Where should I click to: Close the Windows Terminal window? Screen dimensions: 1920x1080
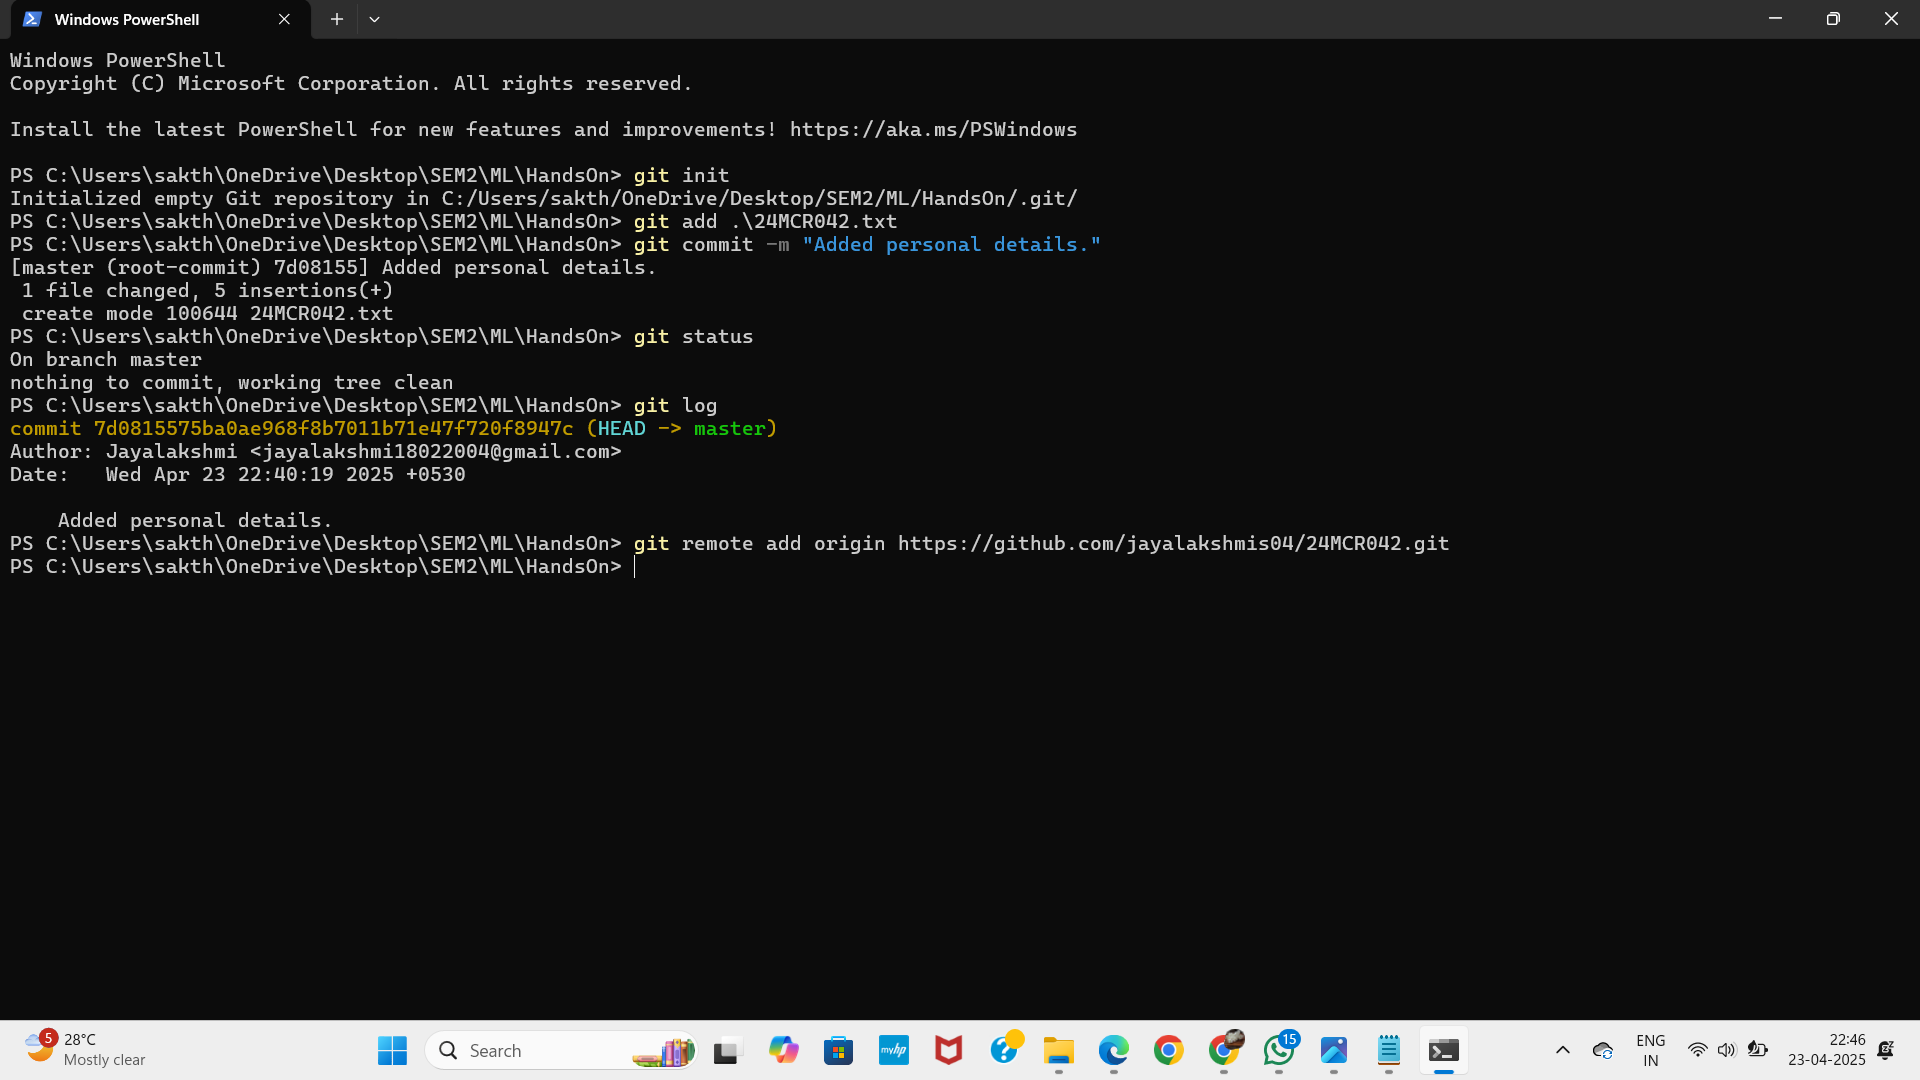(x=1891, y=18)
